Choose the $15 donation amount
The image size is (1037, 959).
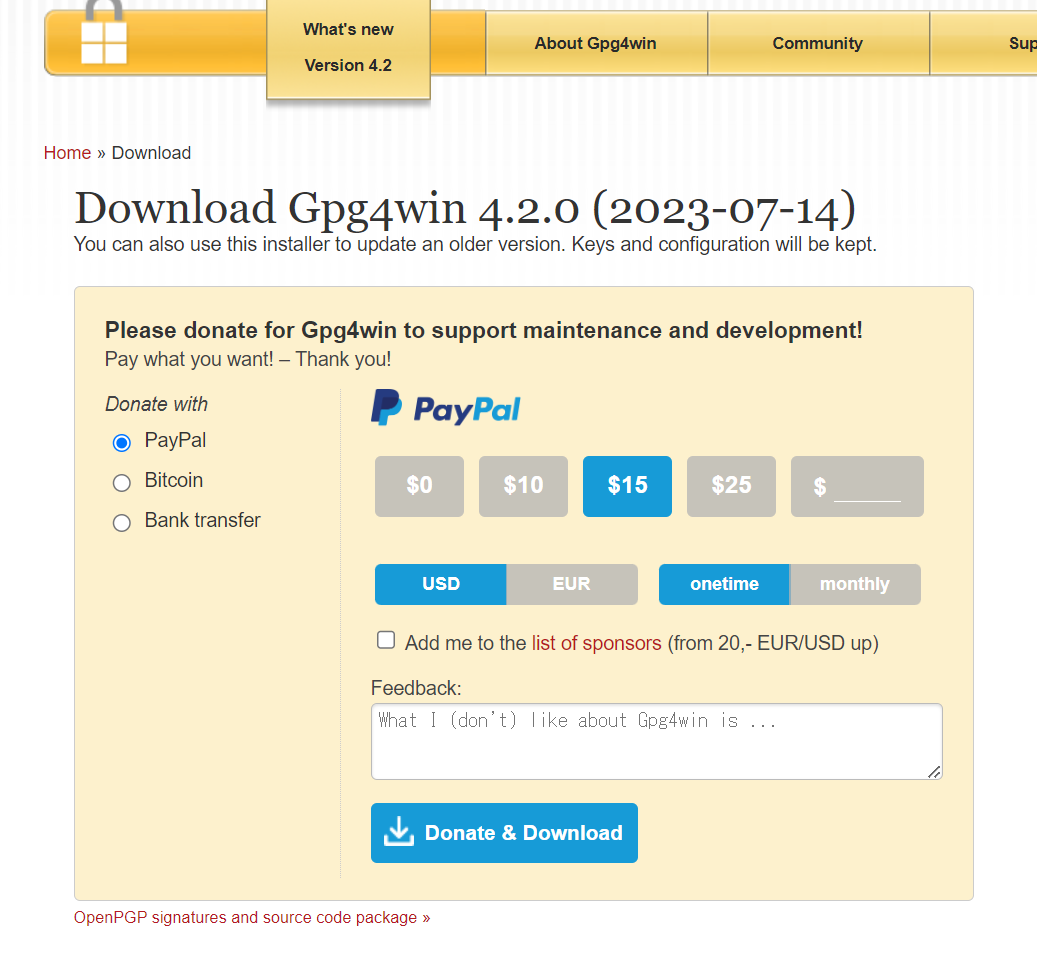coord(627,486)
